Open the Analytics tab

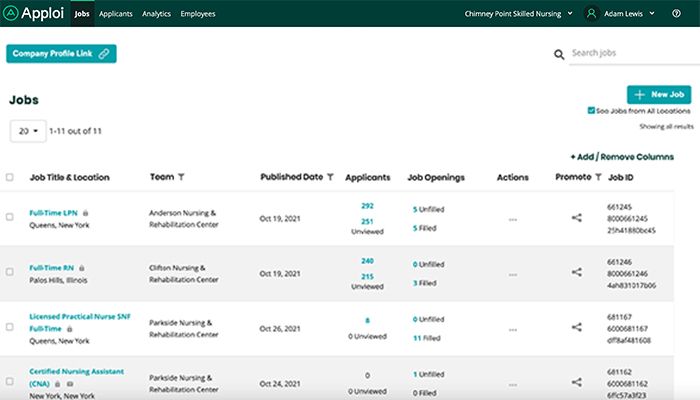coord(156,14)
